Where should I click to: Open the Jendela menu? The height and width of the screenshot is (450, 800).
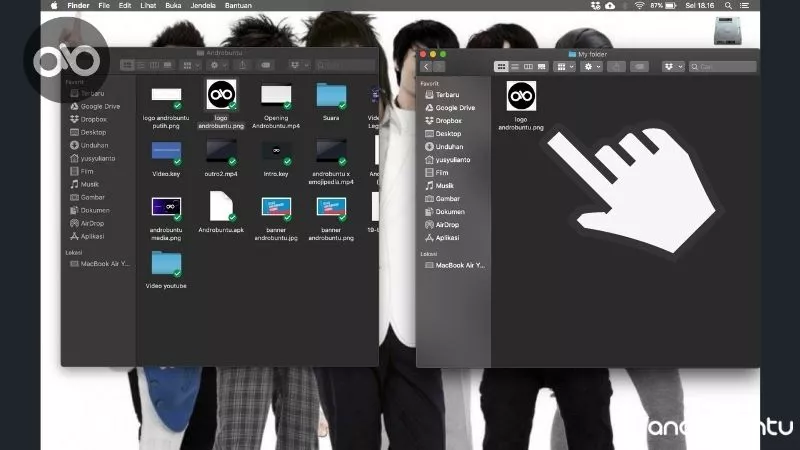(x=203, y=6)
